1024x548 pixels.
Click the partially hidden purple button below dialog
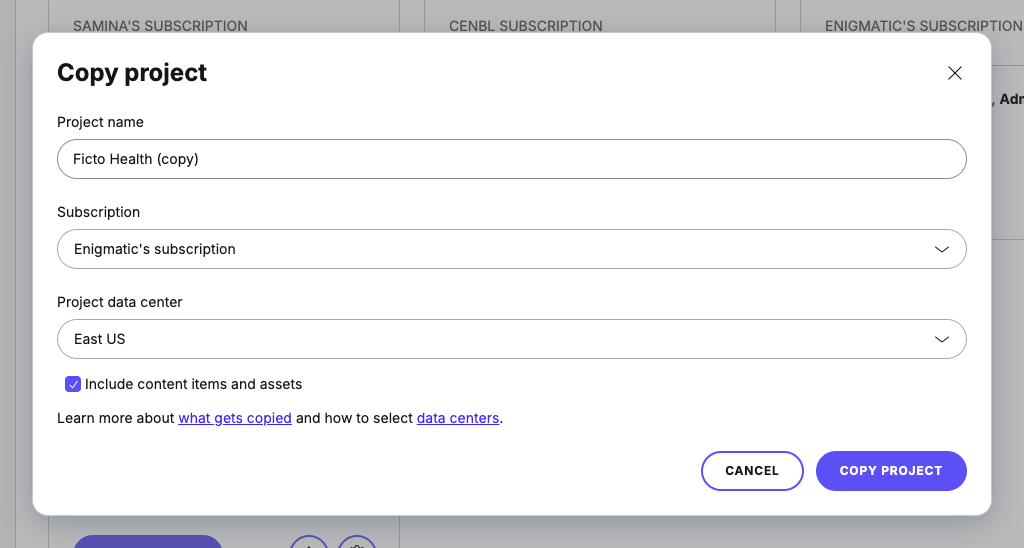(148, 541)
